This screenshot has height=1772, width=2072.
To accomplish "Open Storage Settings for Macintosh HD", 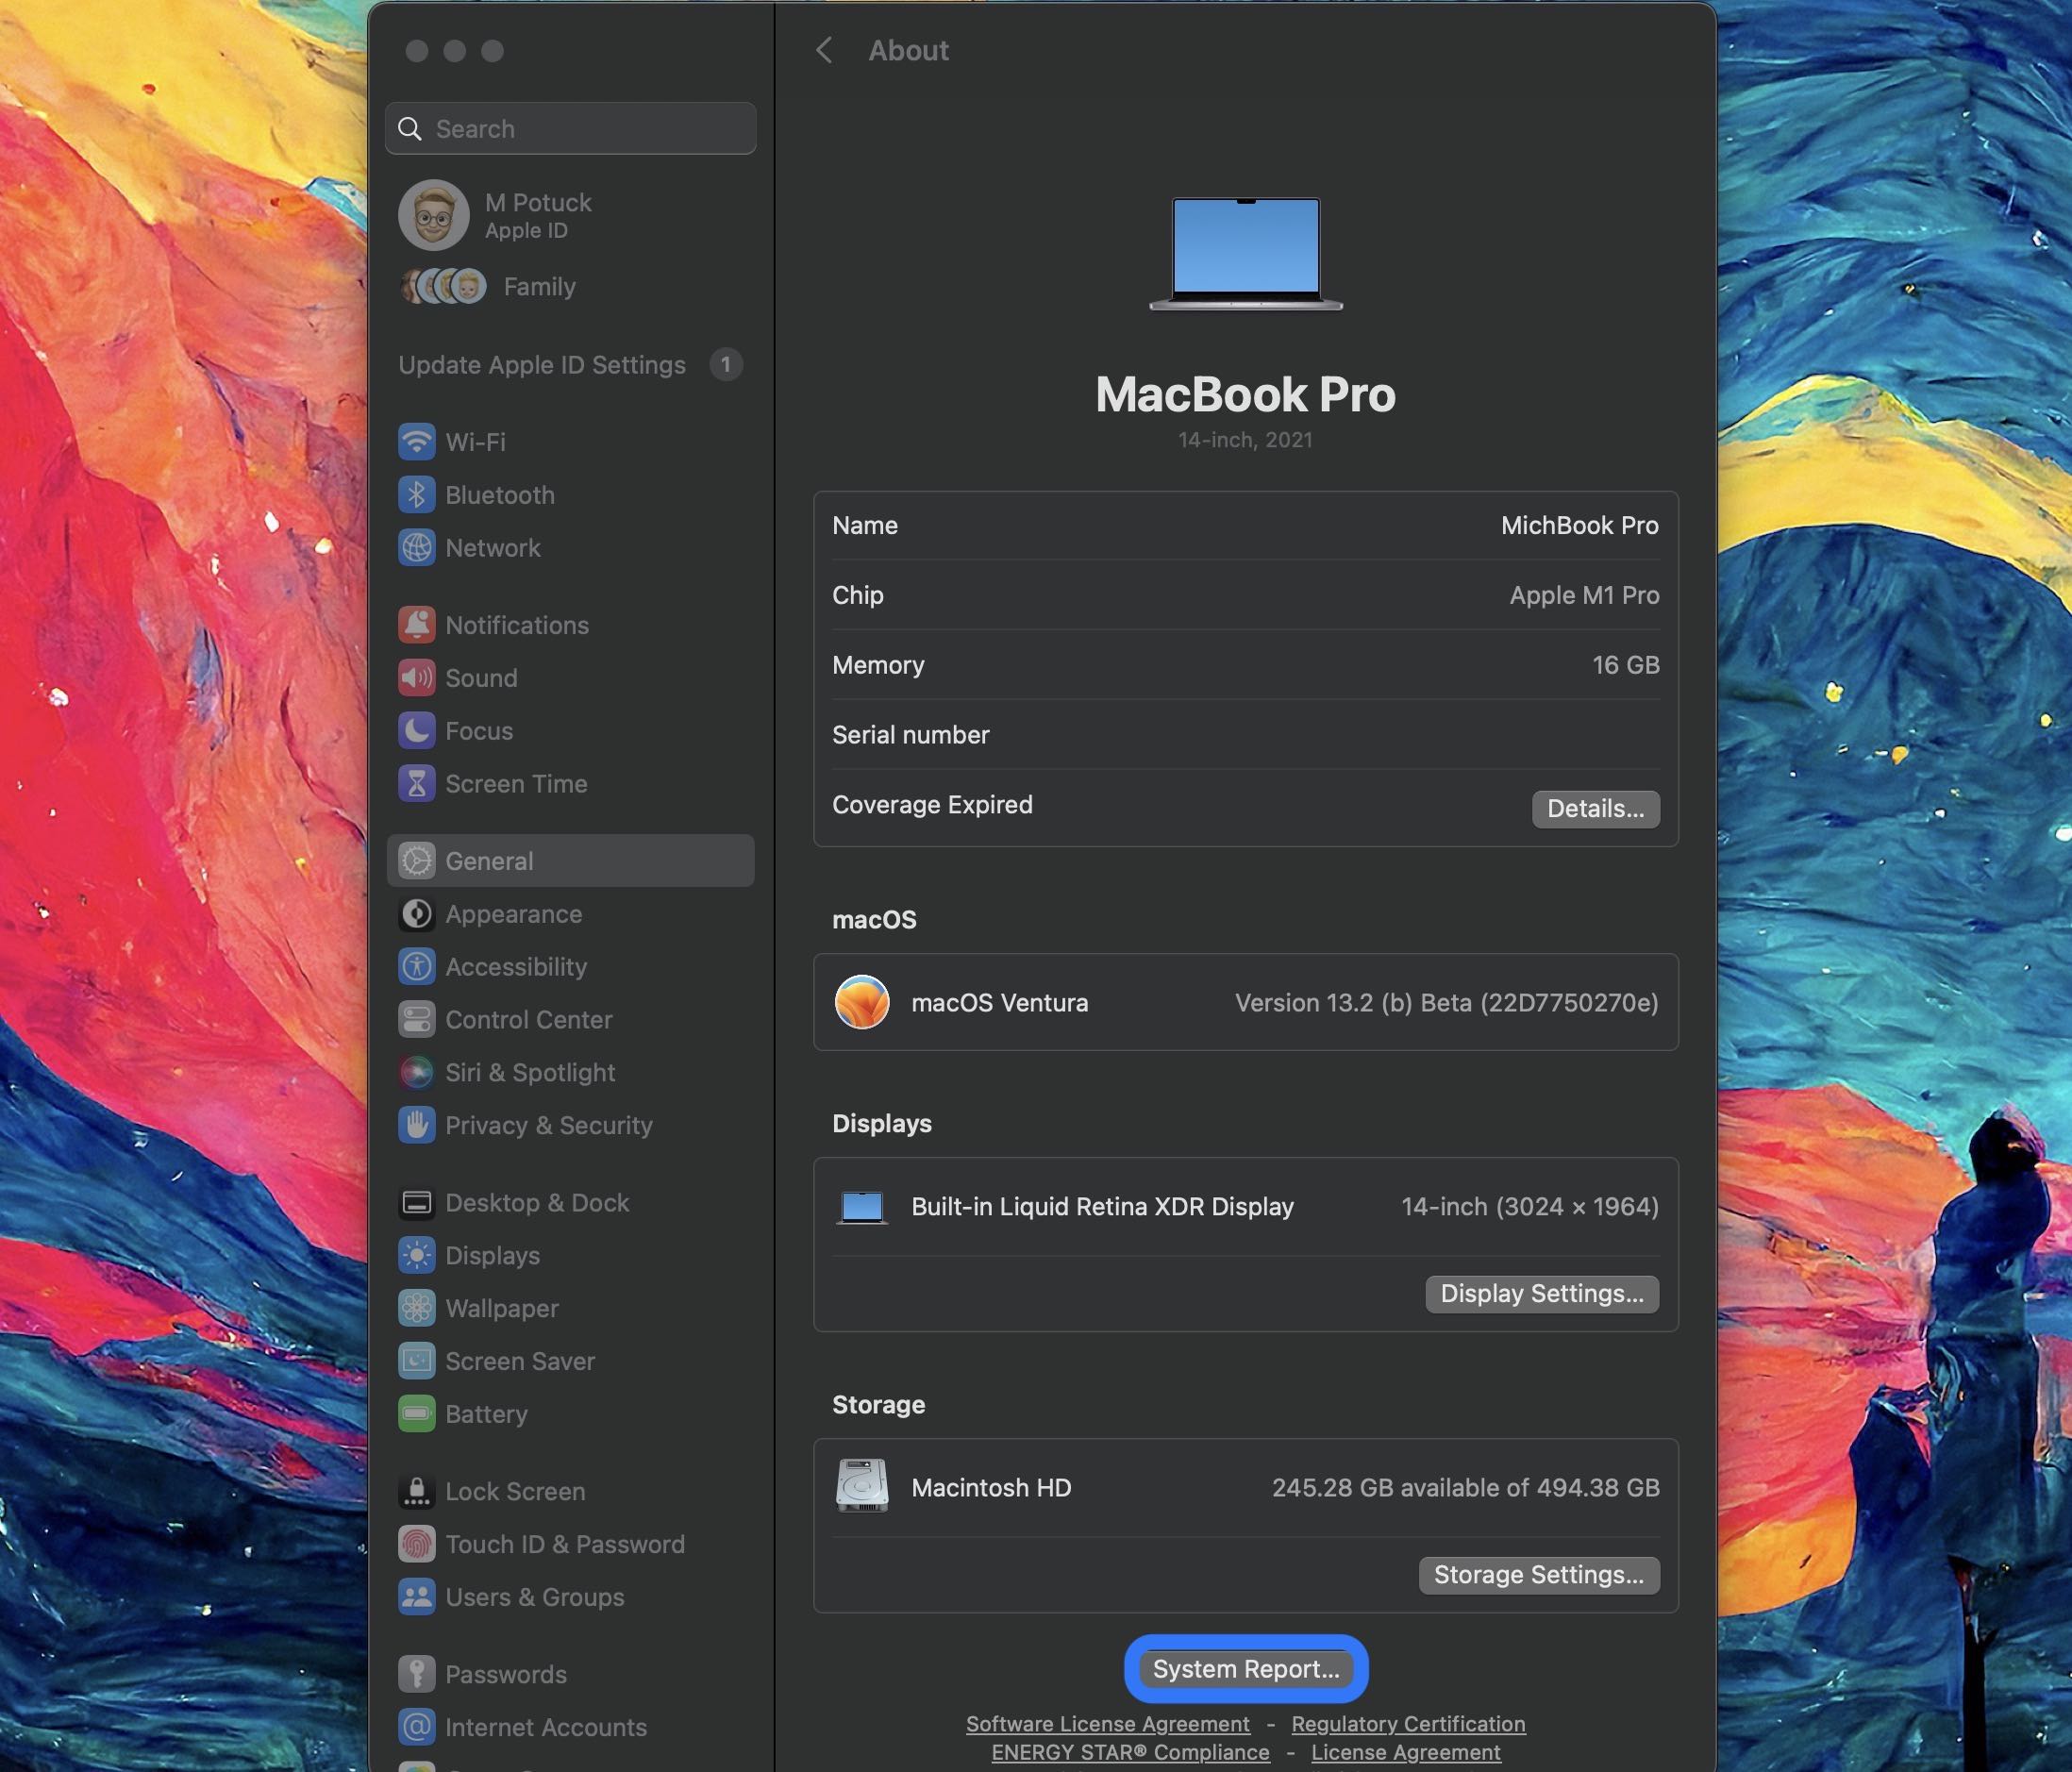I will point(1538,1574).
